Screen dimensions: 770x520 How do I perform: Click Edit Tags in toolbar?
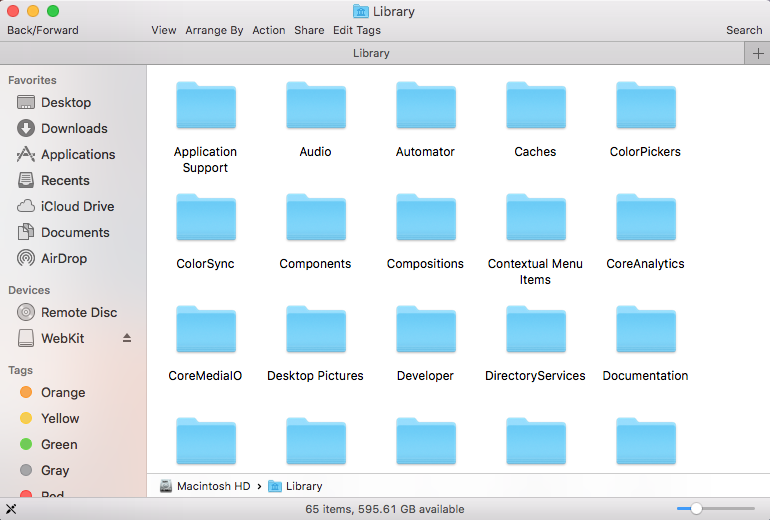click(357, 30)
